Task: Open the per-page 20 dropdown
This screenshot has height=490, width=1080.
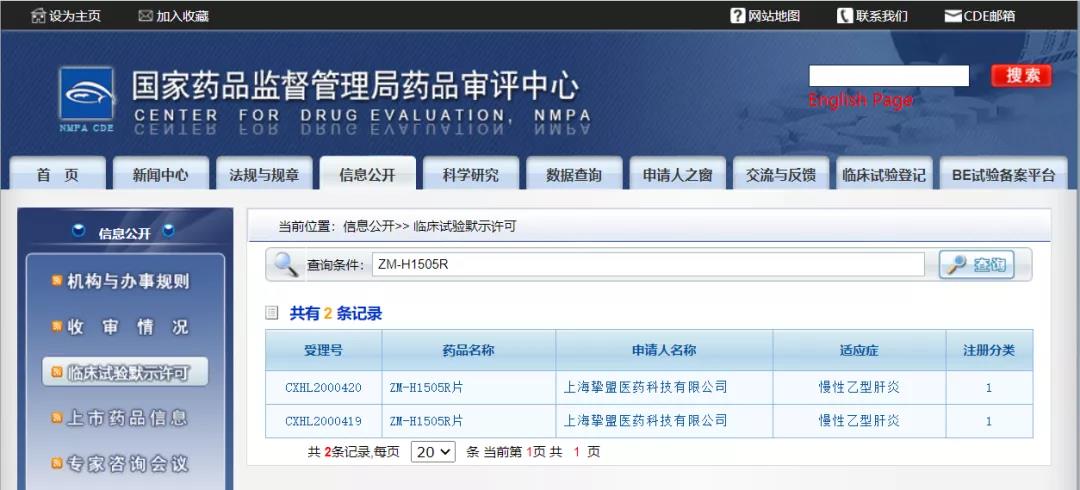Action: [434, 452]
